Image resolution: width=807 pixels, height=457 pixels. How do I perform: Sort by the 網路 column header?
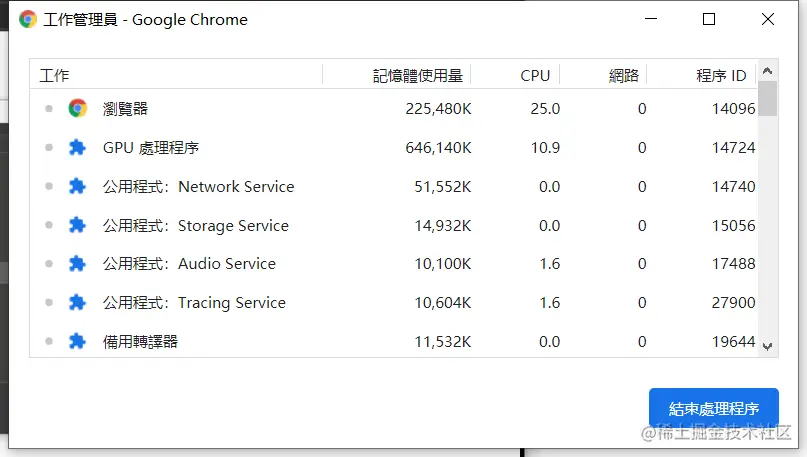coord(623,75)
